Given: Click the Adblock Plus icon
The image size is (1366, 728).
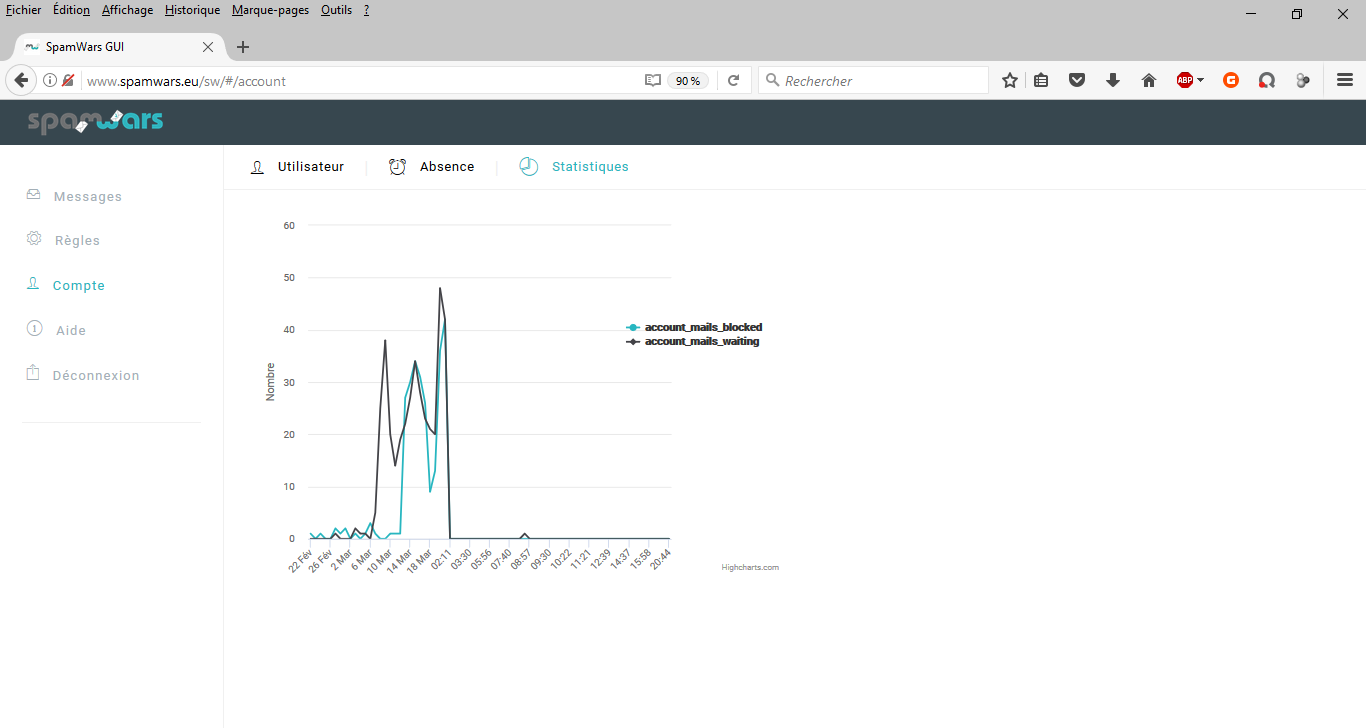Looking at the screenshot, I should pos(1185,80).
